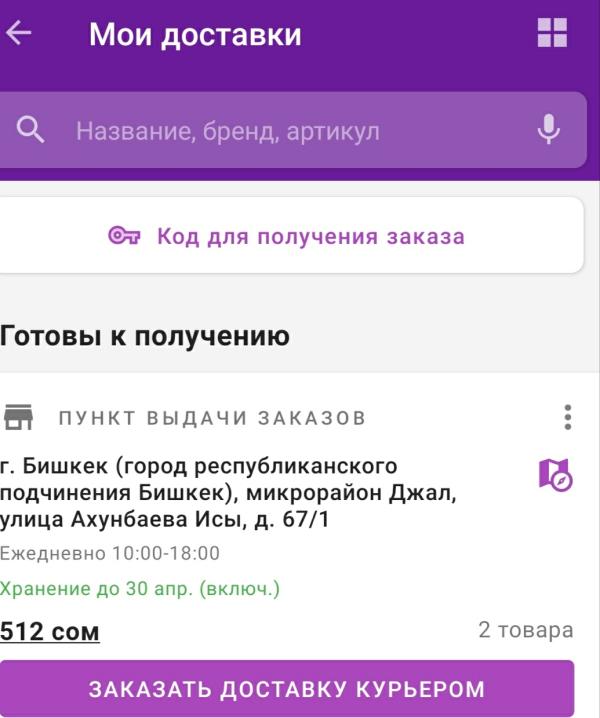Tap the magnifier search icon
The image size is (600, 718).
[31, 130]
